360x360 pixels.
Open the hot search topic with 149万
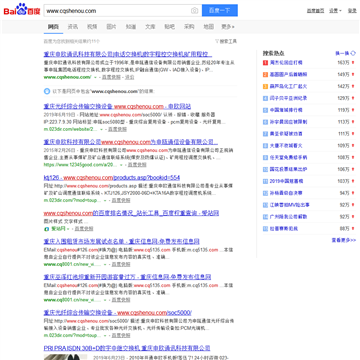tap(288, 74)
